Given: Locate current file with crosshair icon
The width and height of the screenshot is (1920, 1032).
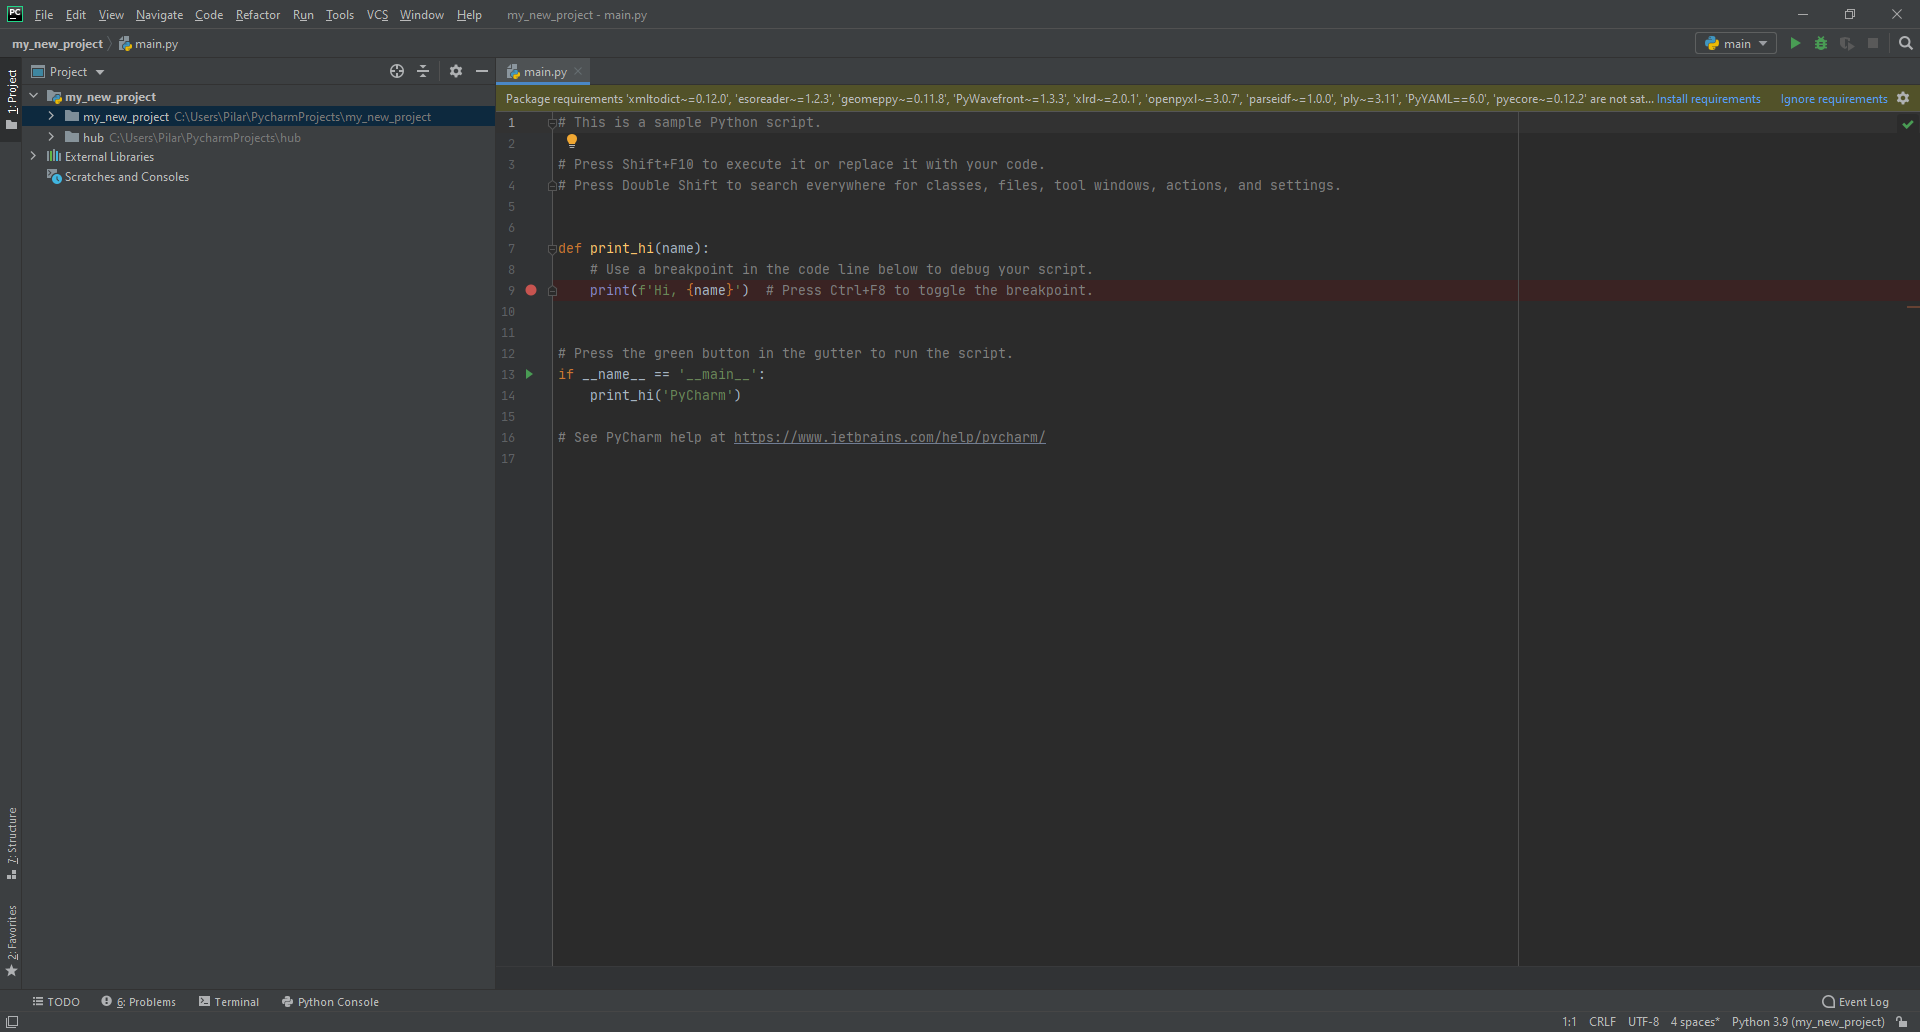Looking at the screenshot, I should [397, 71].
